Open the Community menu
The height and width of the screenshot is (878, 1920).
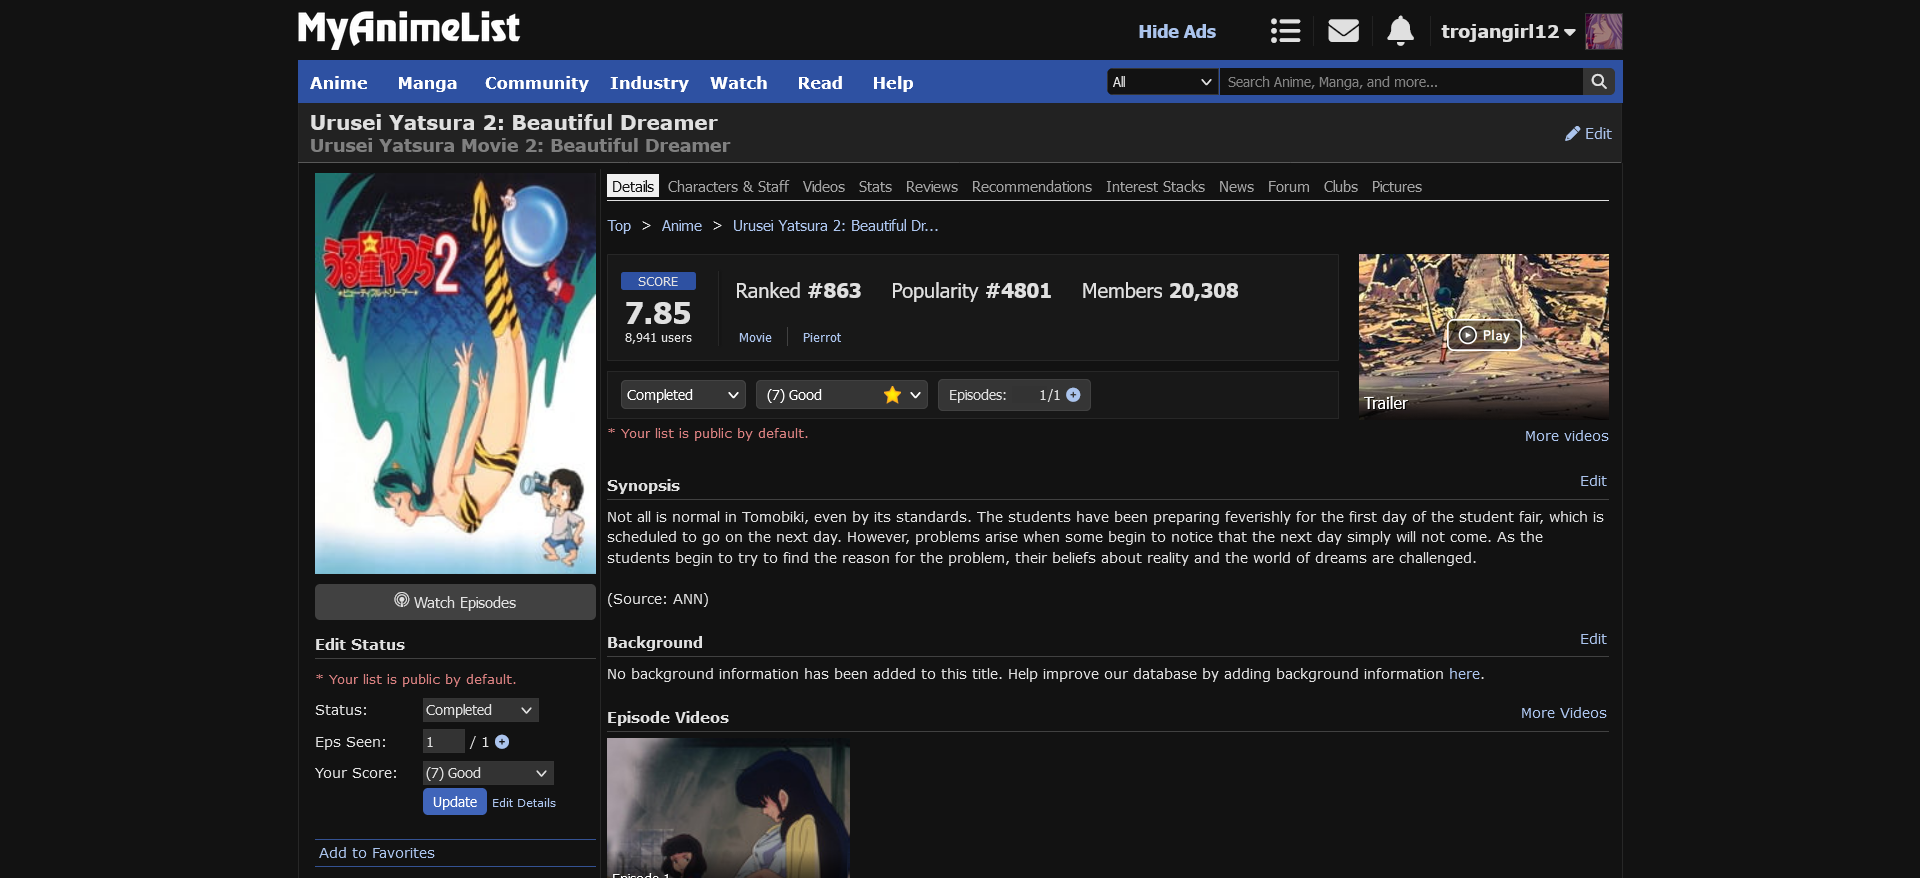point(536,83)
